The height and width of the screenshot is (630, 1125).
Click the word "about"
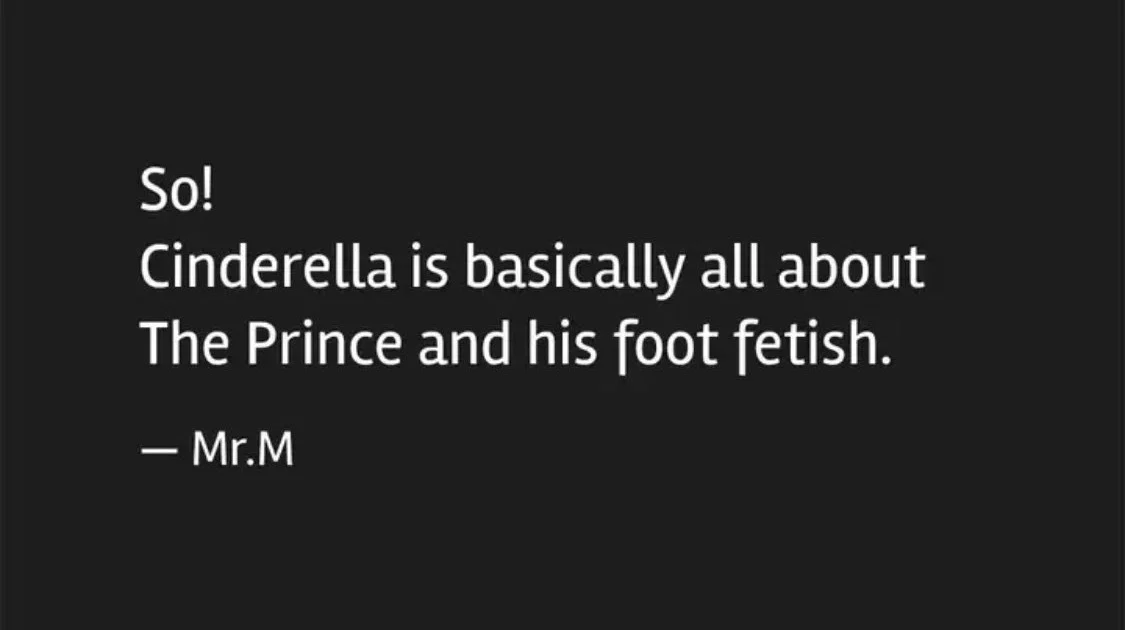pos(852,266)
